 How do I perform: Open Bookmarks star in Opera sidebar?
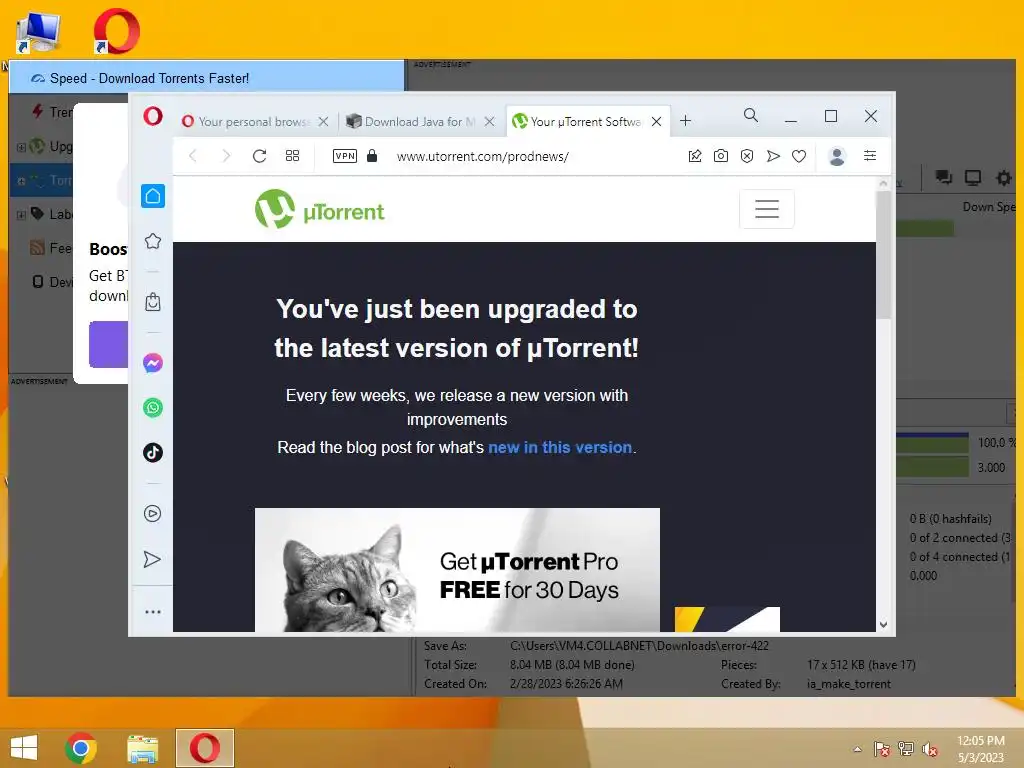tap(153, 241)
